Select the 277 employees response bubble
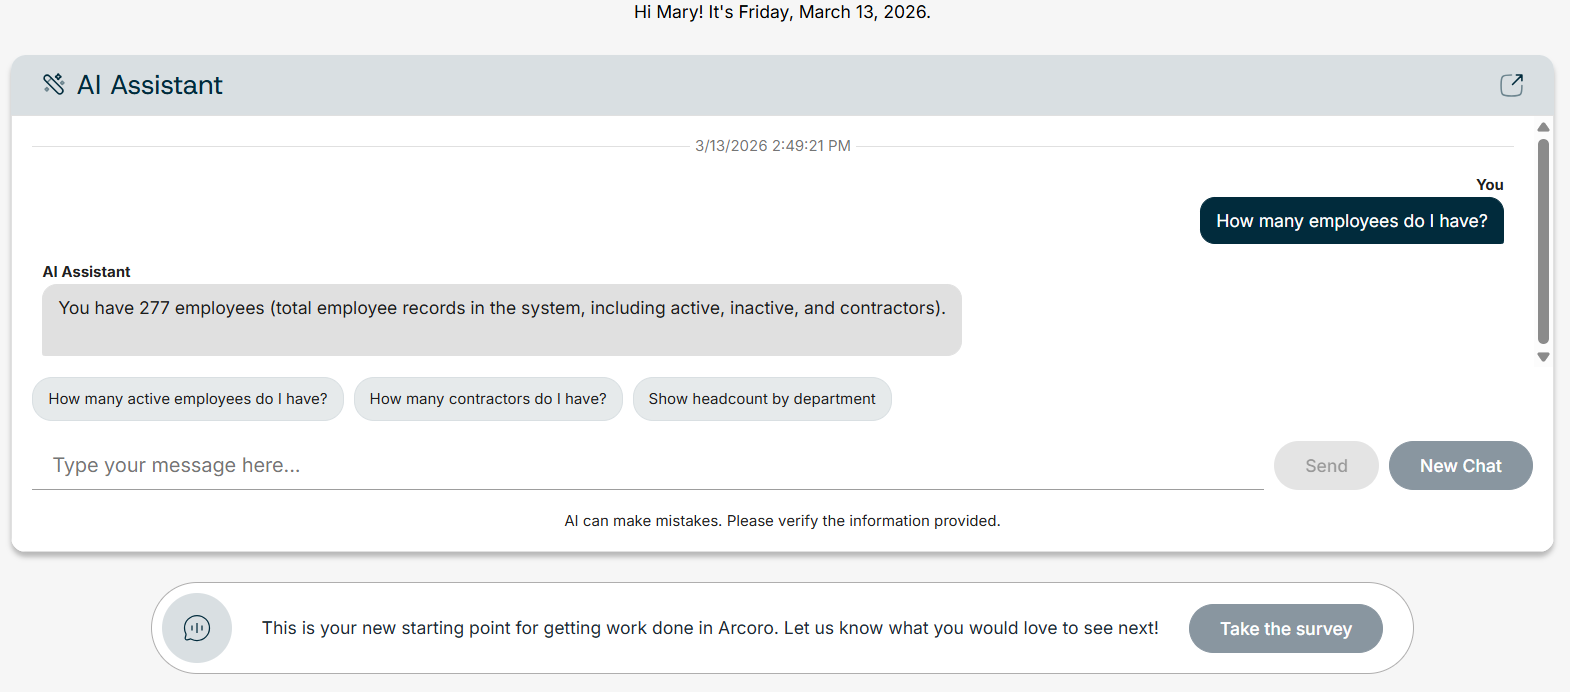 point(502,320)
